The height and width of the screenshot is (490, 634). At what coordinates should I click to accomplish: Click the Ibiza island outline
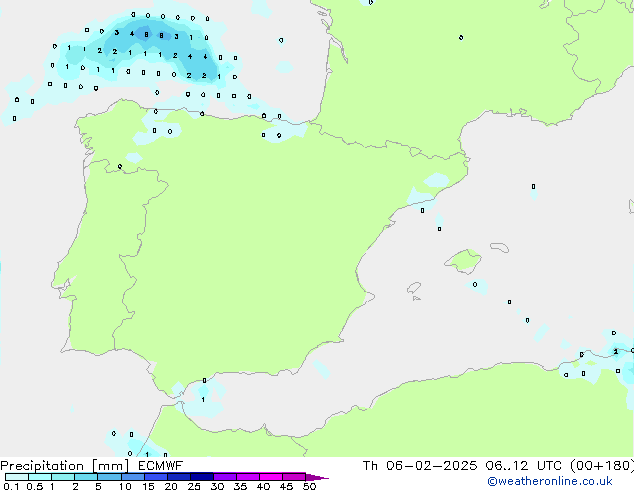(x=414, y=288)
